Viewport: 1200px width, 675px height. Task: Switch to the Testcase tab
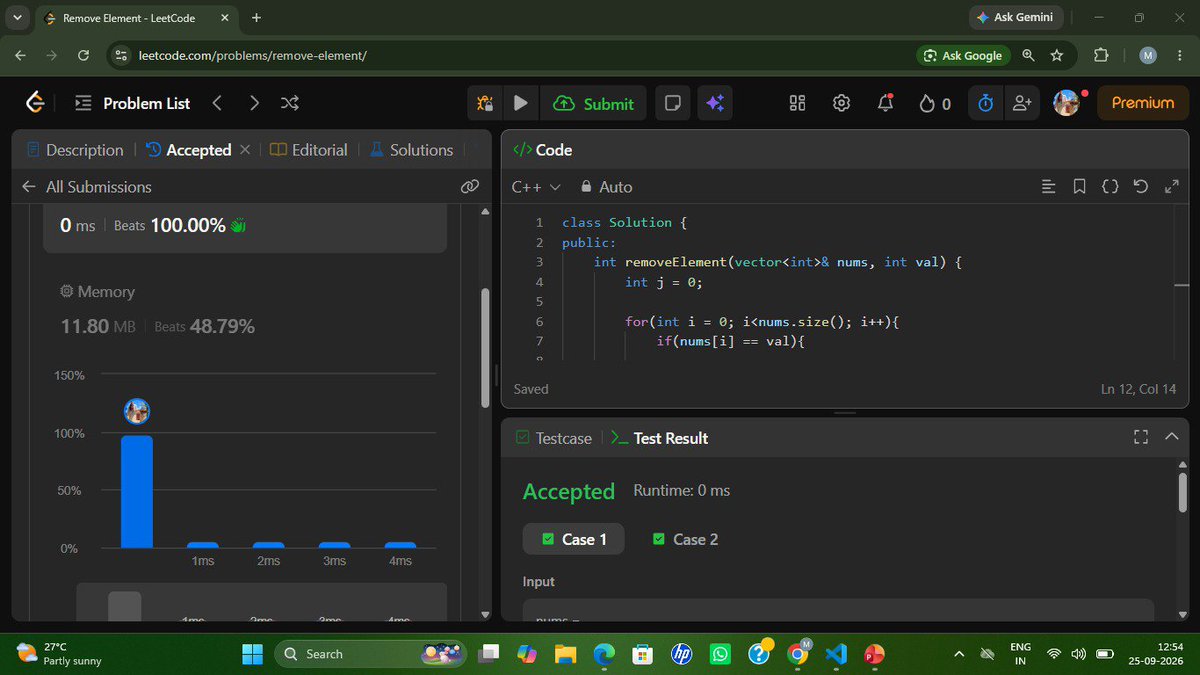coord(553,438)
